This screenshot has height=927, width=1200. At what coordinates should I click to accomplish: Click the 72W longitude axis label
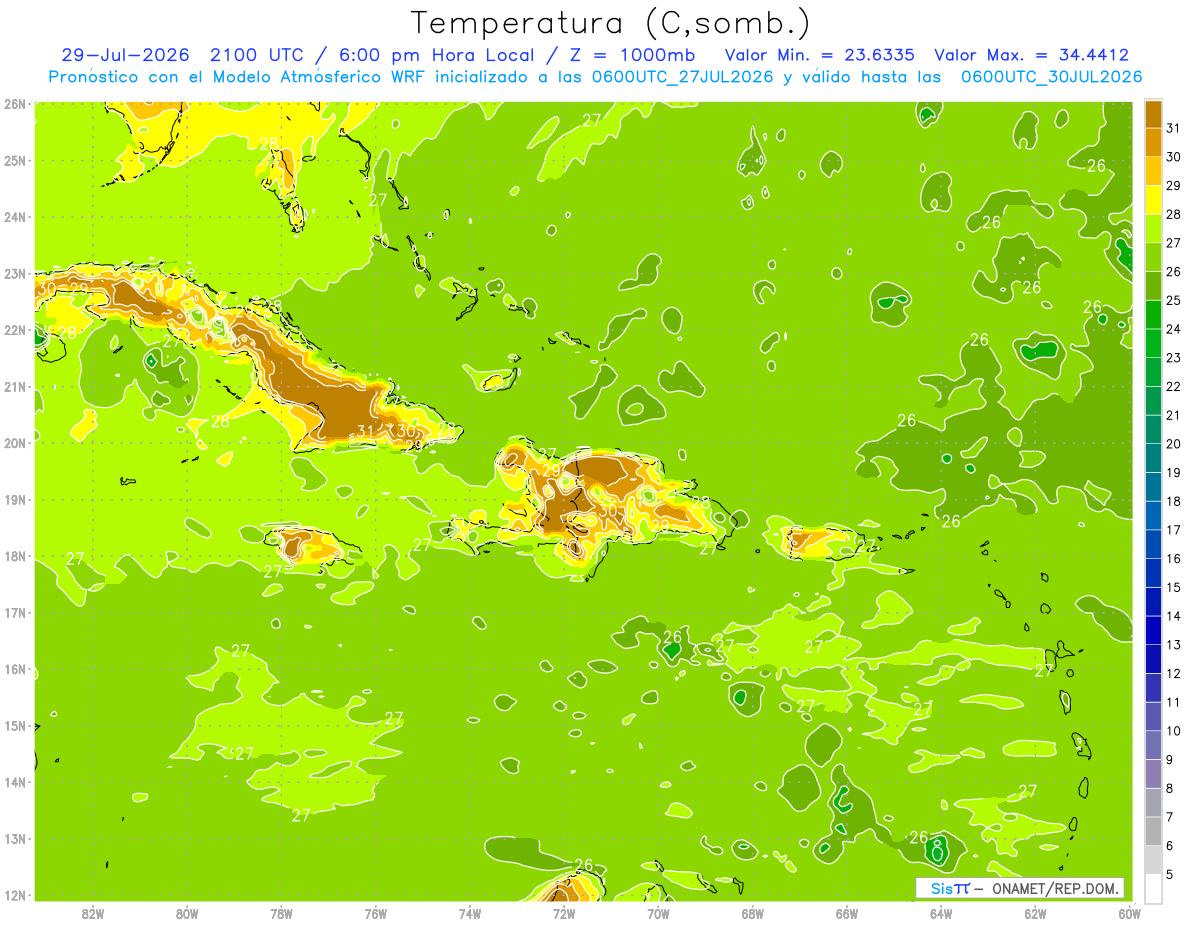[x=564, y=913]
